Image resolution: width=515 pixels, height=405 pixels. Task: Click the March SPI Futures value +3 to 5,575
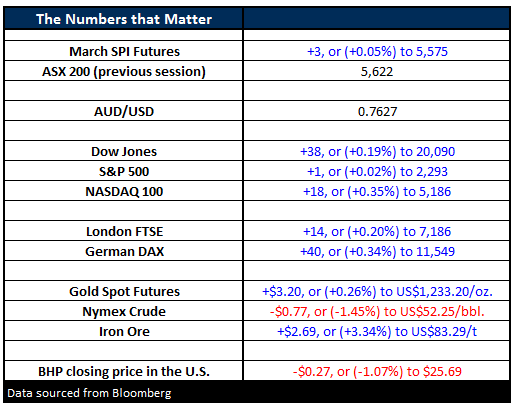(377, 51)
